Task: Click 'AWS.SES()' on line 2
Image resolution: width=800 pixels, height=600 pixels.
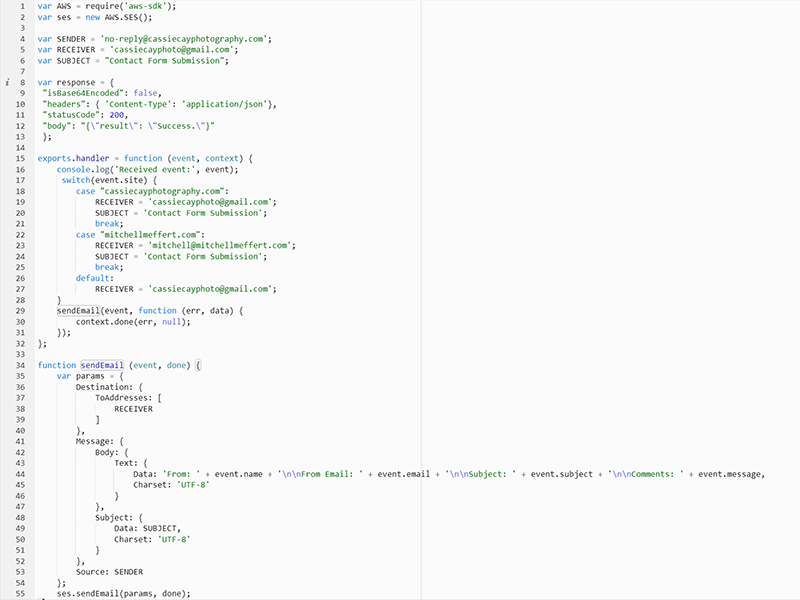Action: point(128,17)
